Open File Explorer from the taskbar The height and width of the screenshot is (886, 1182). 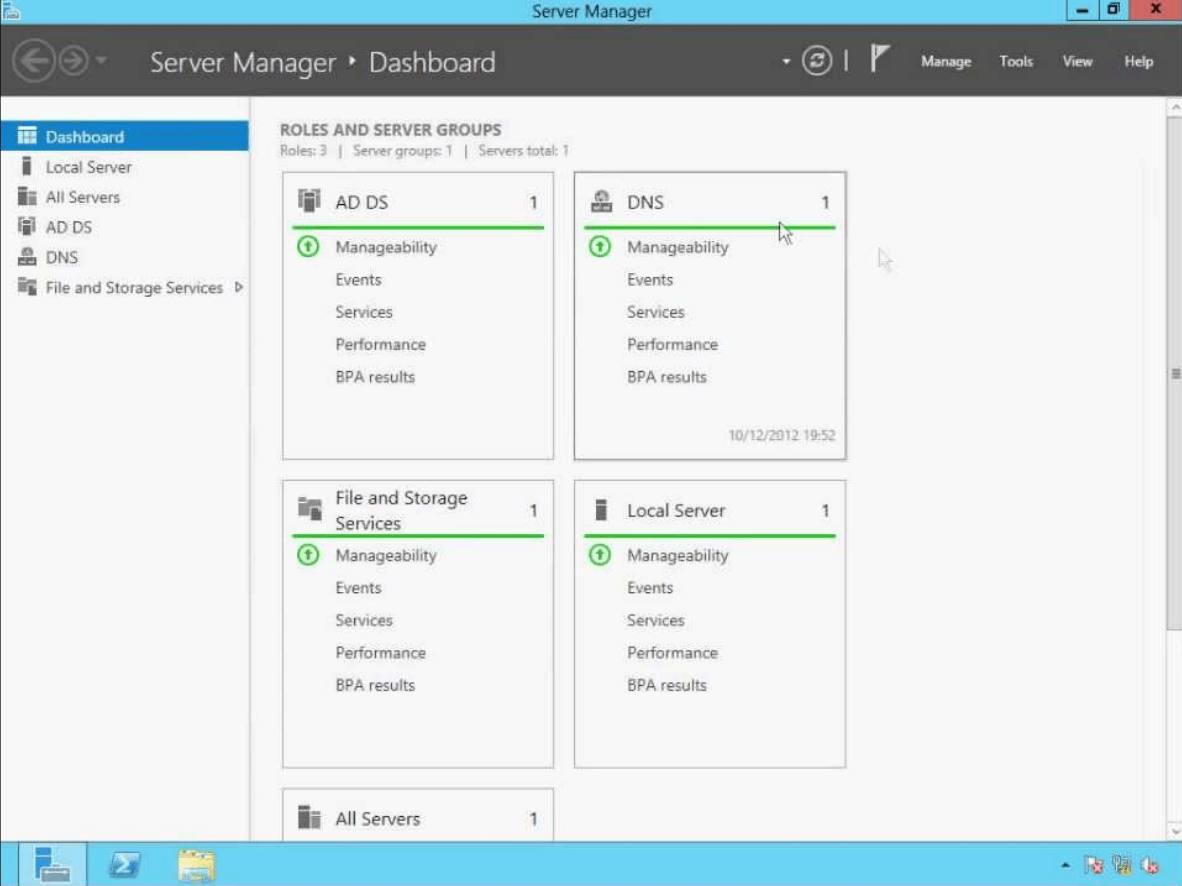pos(196,865)
